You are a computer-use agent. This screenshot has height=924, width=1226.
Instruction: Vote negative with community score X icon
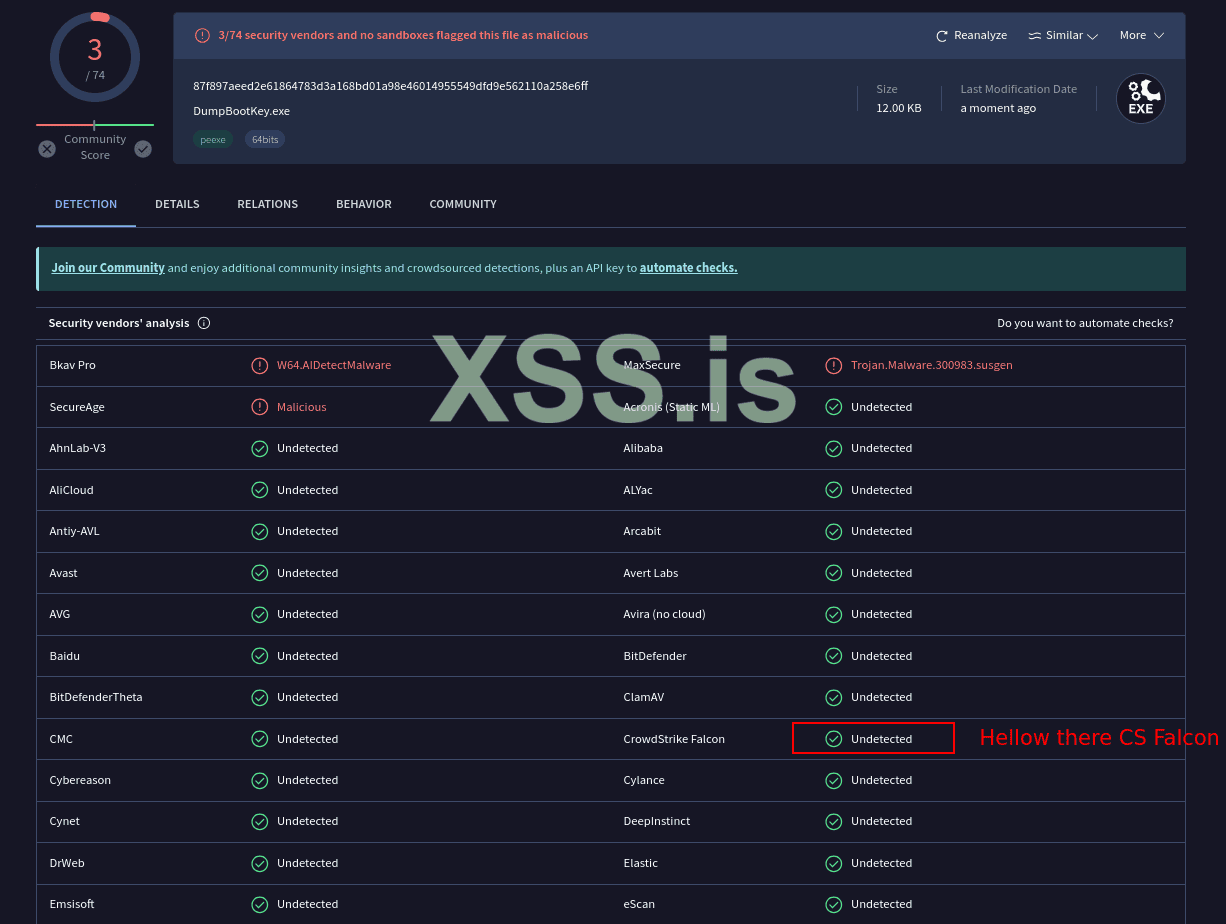[47, 149]
